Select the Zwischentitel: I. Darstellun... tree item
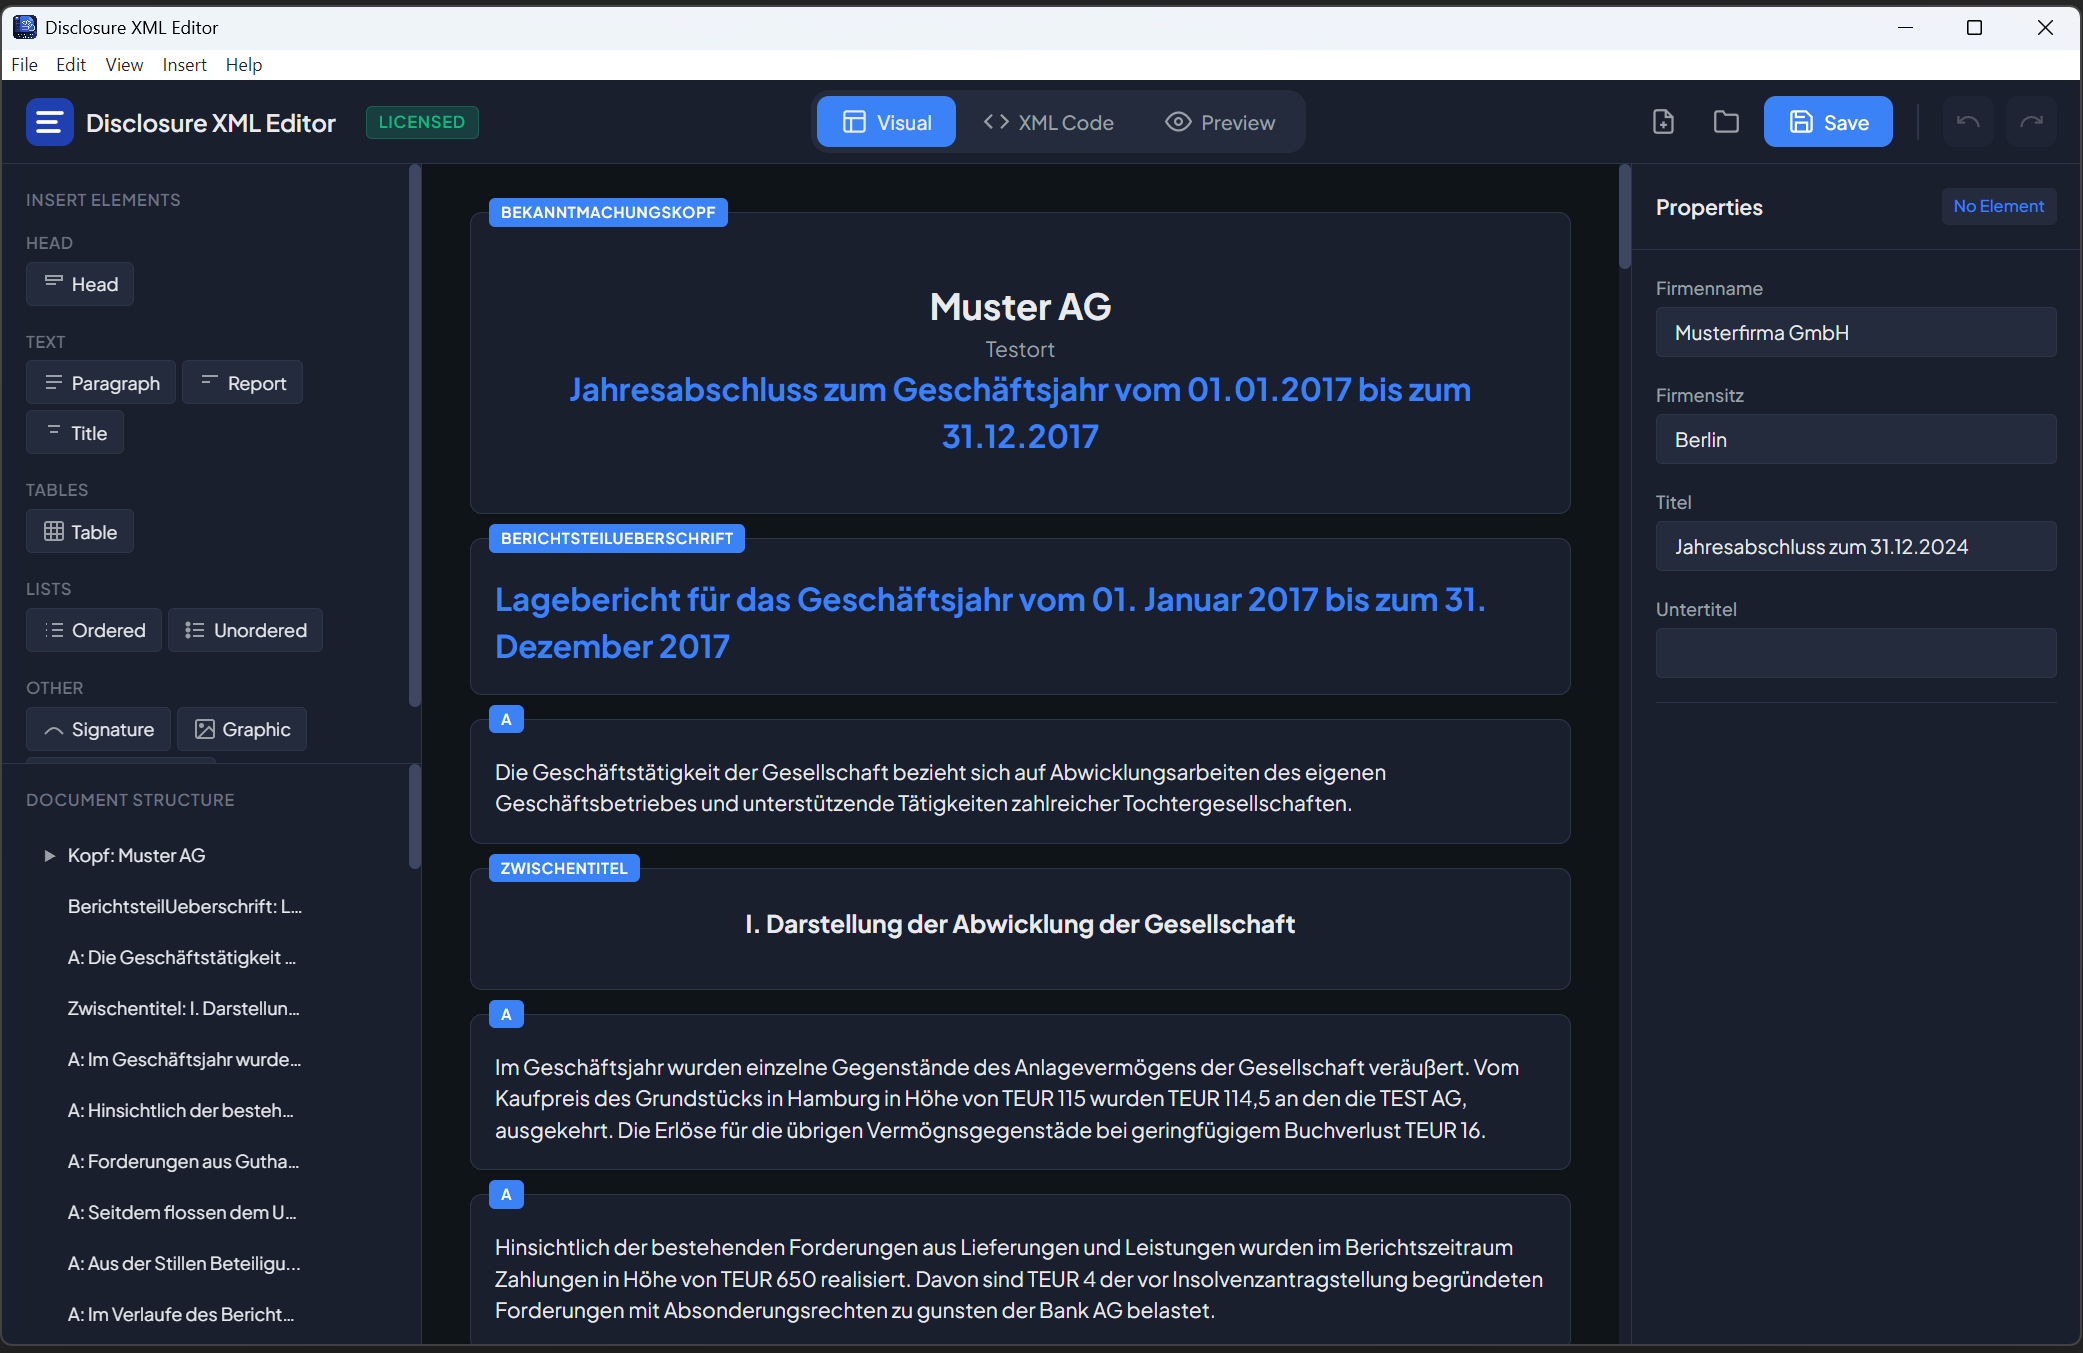 coord(183,1008)
